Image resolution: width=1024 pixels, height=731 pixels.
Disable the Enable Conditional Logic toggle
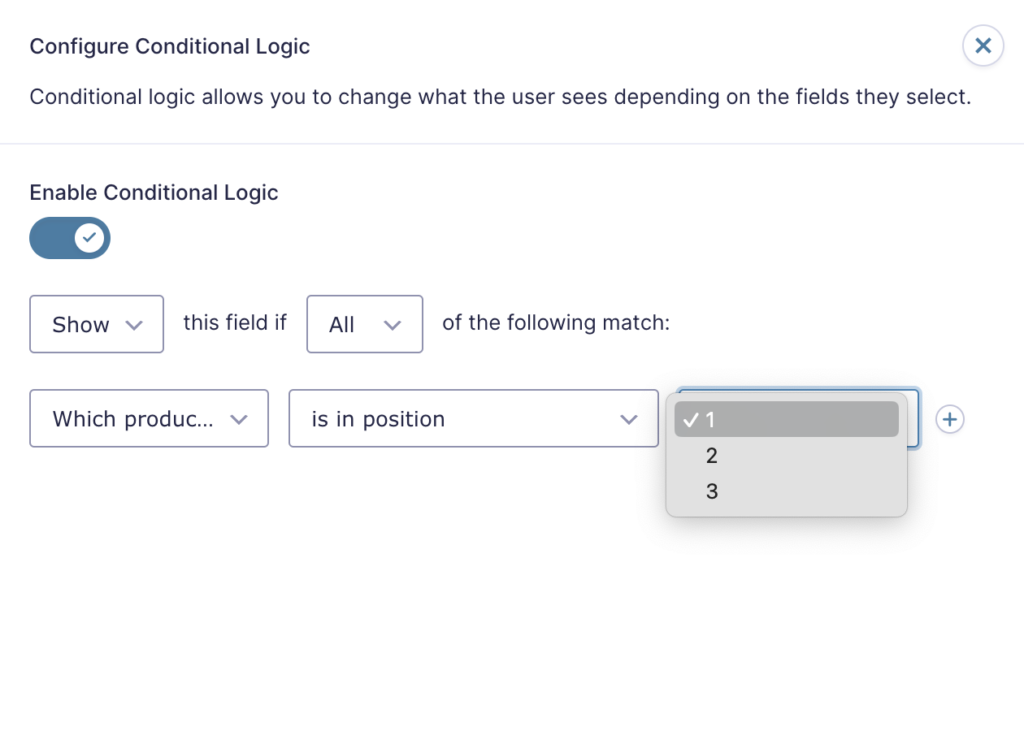(x=70, y=238)
